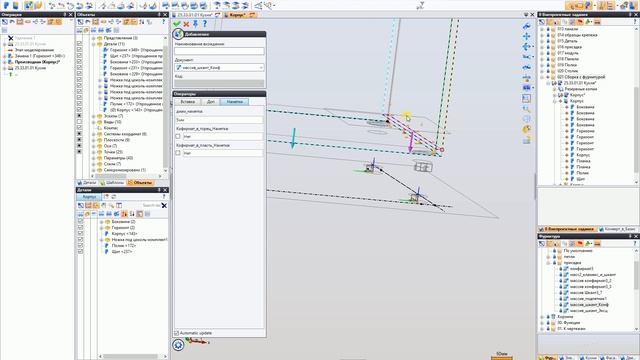Expand the Корзина node in the Фурнитура panel
This screenshot has width=640, height=360.
[542, 317]
